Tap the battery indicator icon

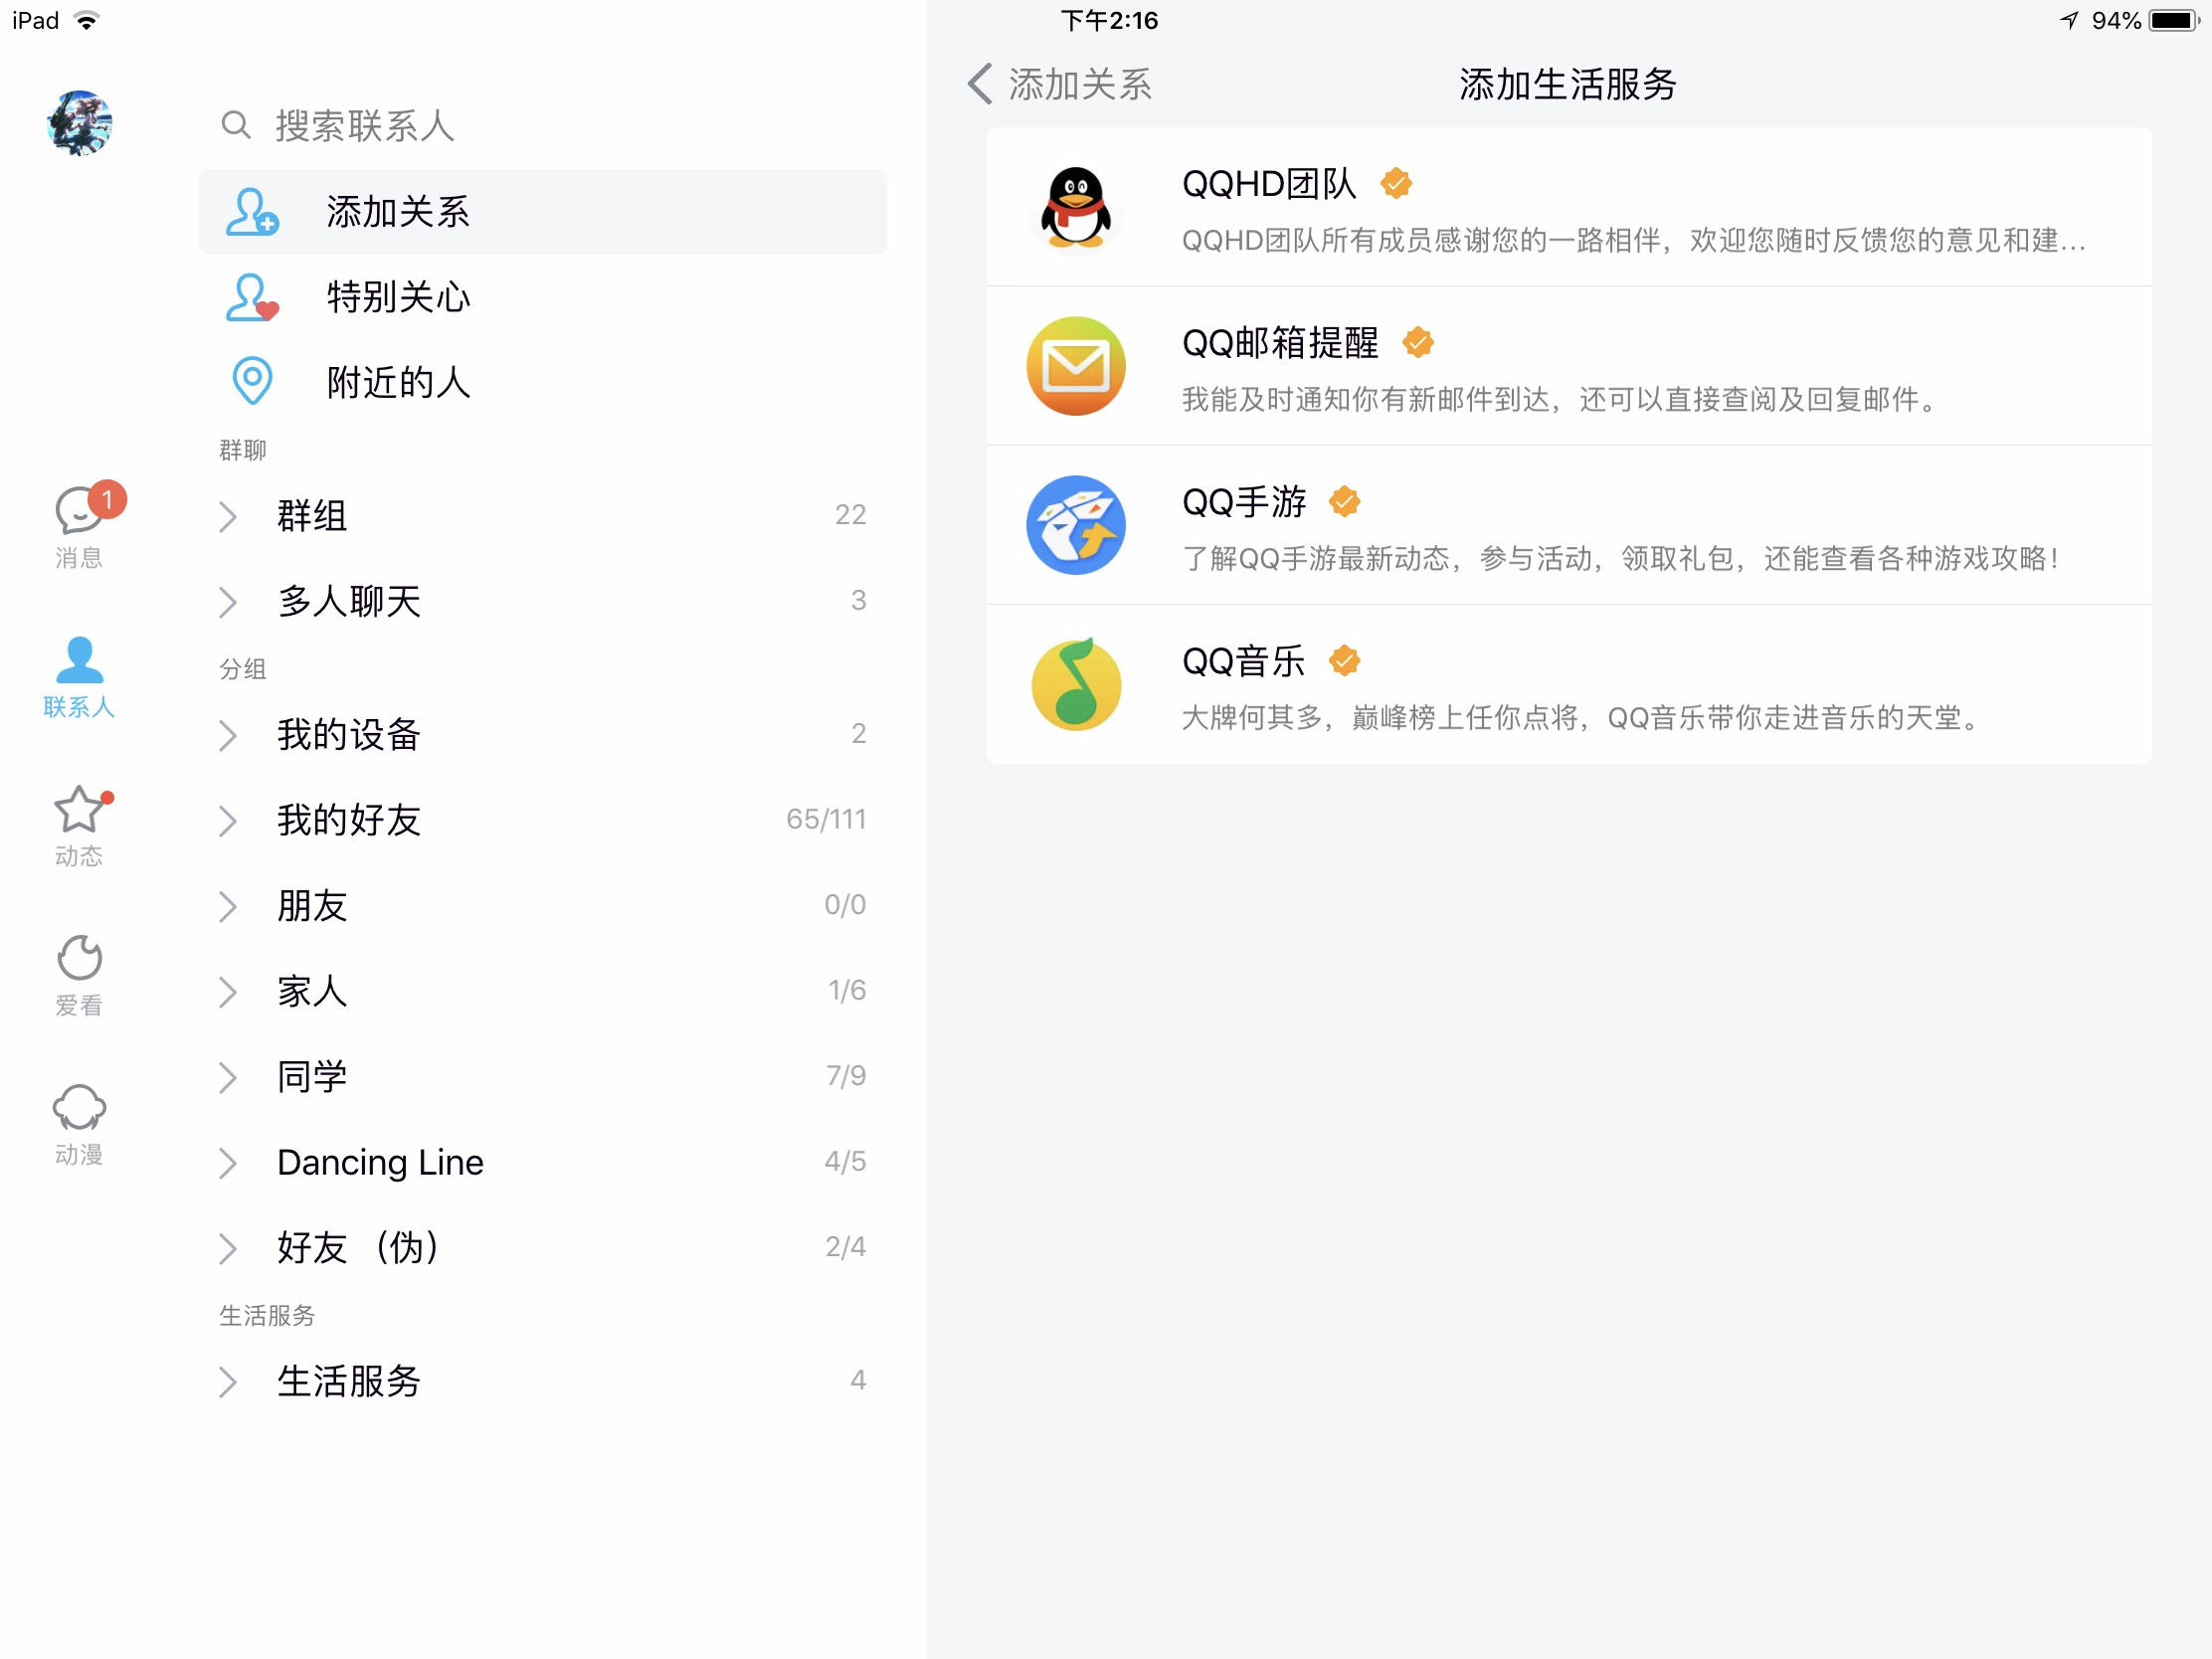tap(2175, 20)
